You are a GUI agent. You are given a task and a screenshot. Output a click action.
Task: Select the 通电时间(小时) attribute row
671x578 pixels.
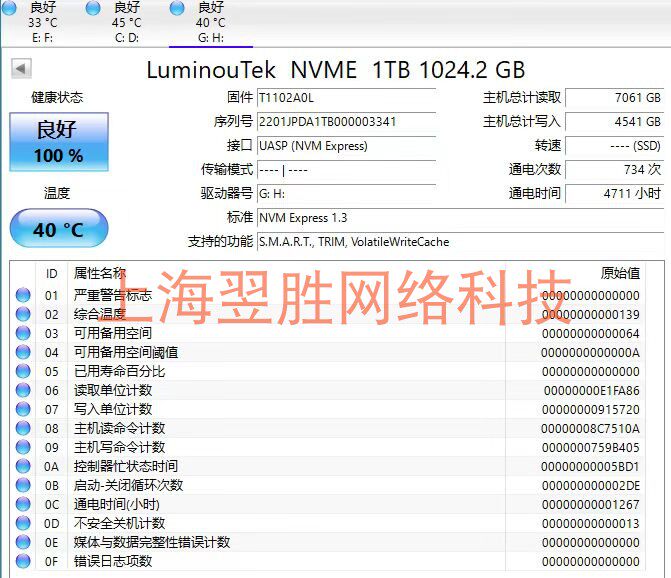pyautogui.click(x=328, y=504)
